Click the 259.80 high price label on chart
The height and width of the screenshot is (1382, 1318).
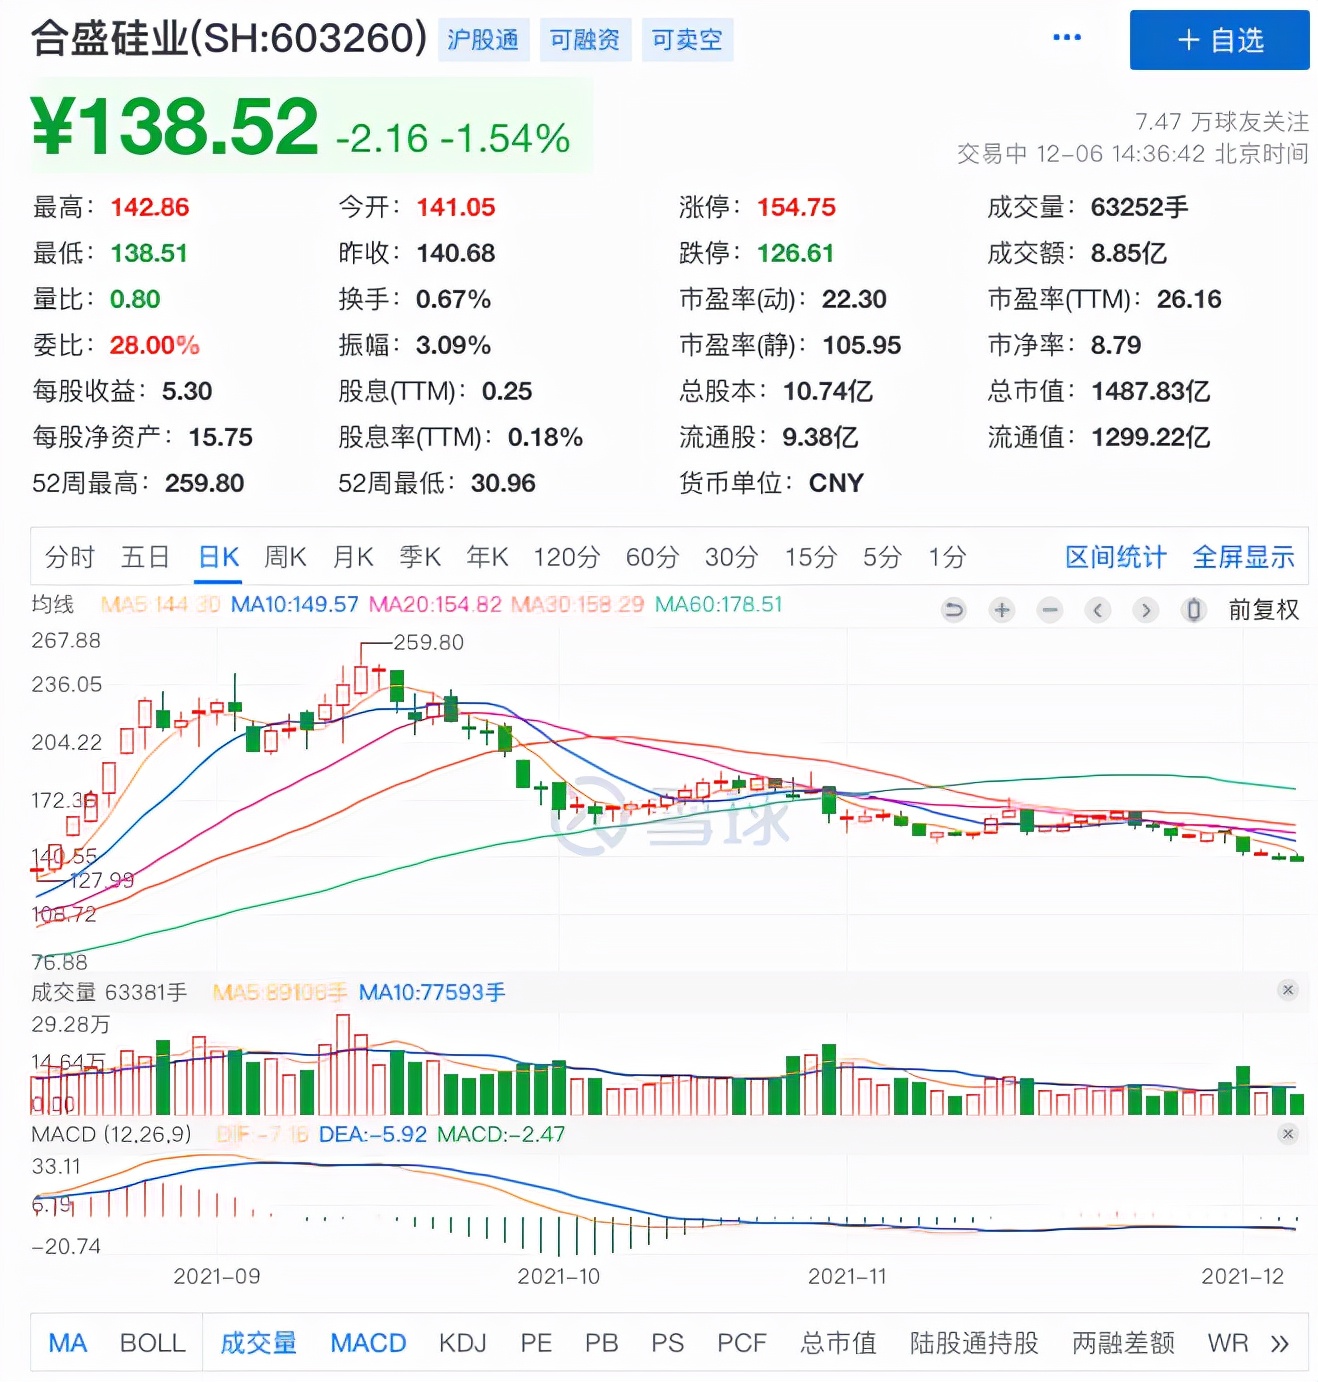tap(428, 642)
